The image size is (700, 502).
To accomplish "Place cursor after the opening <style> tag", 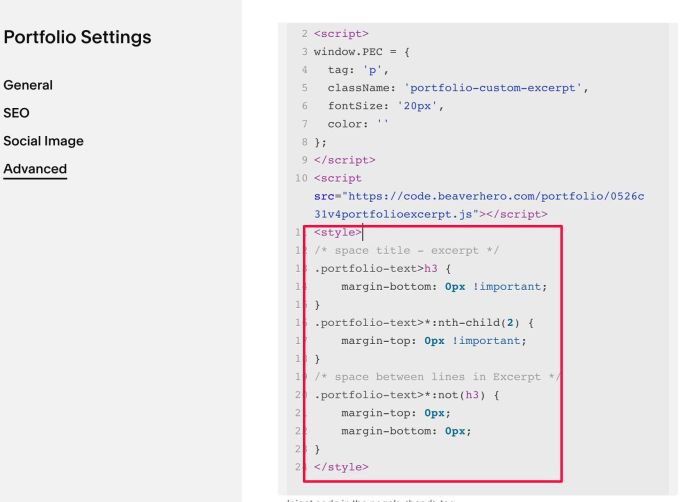I will (362, 233).
